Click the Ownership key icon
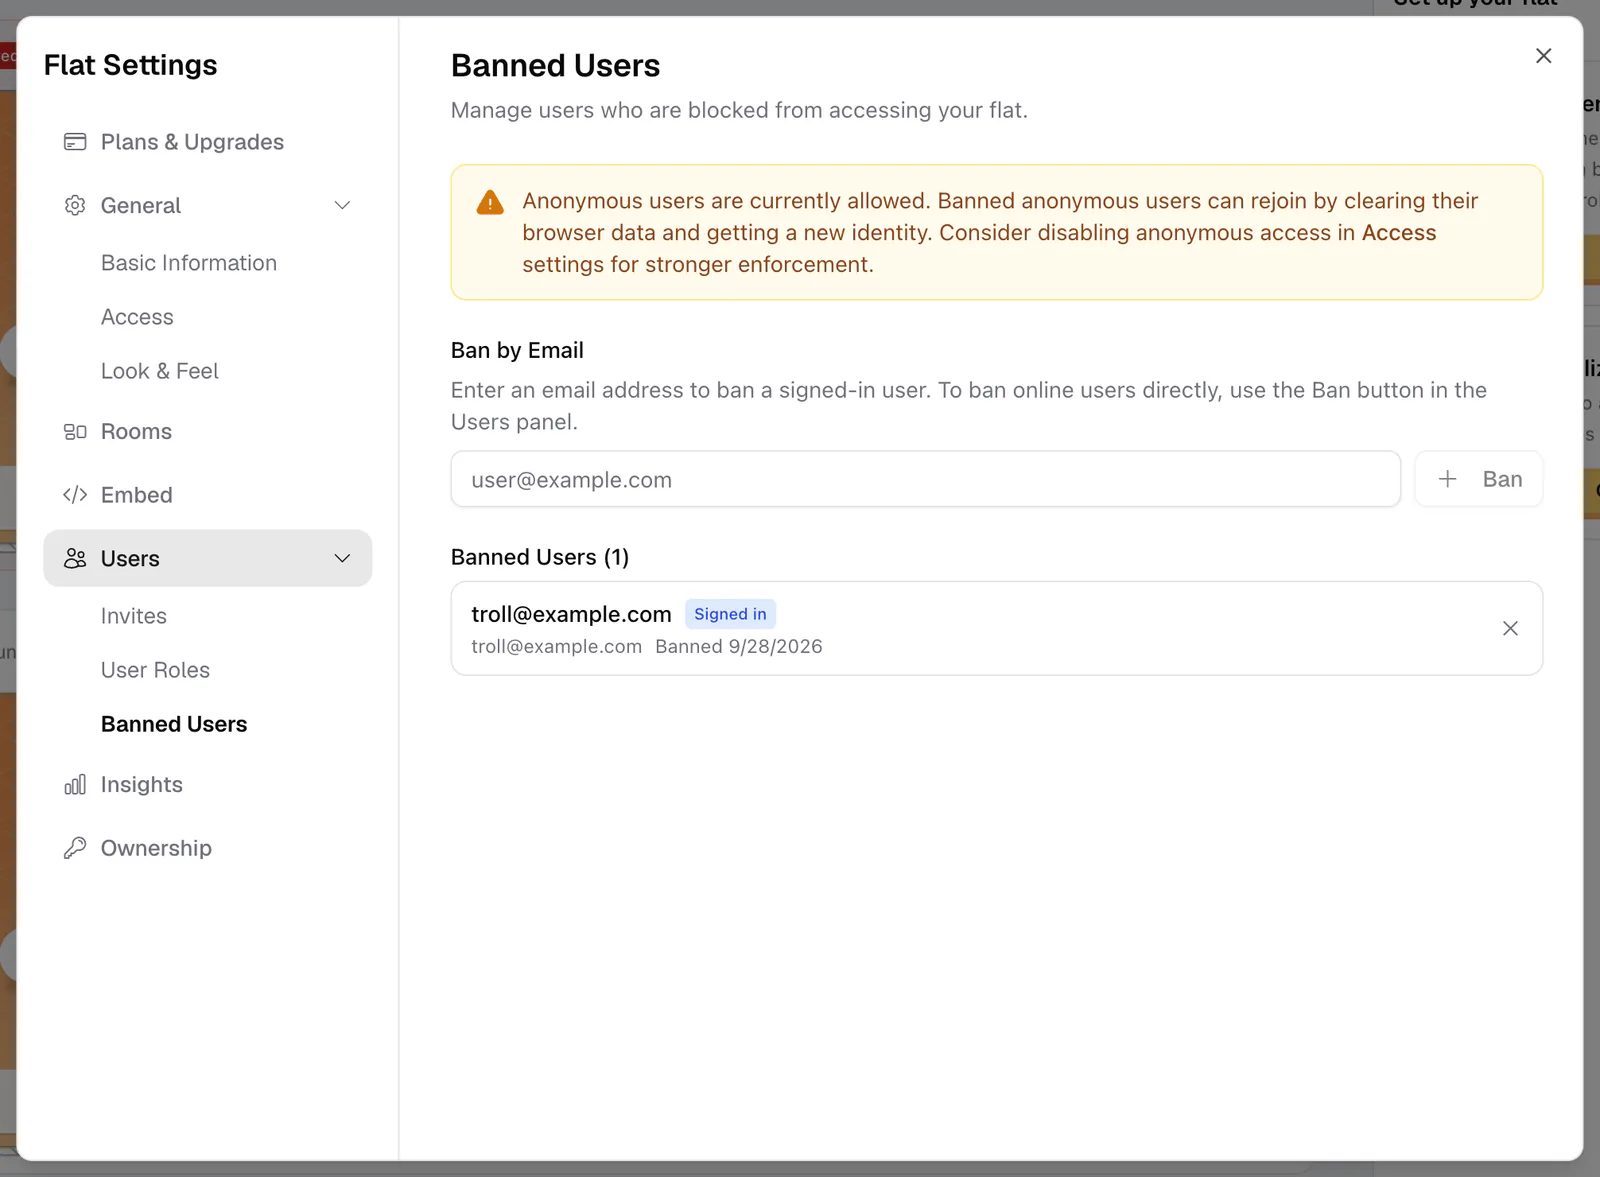 tap(75, 848)
